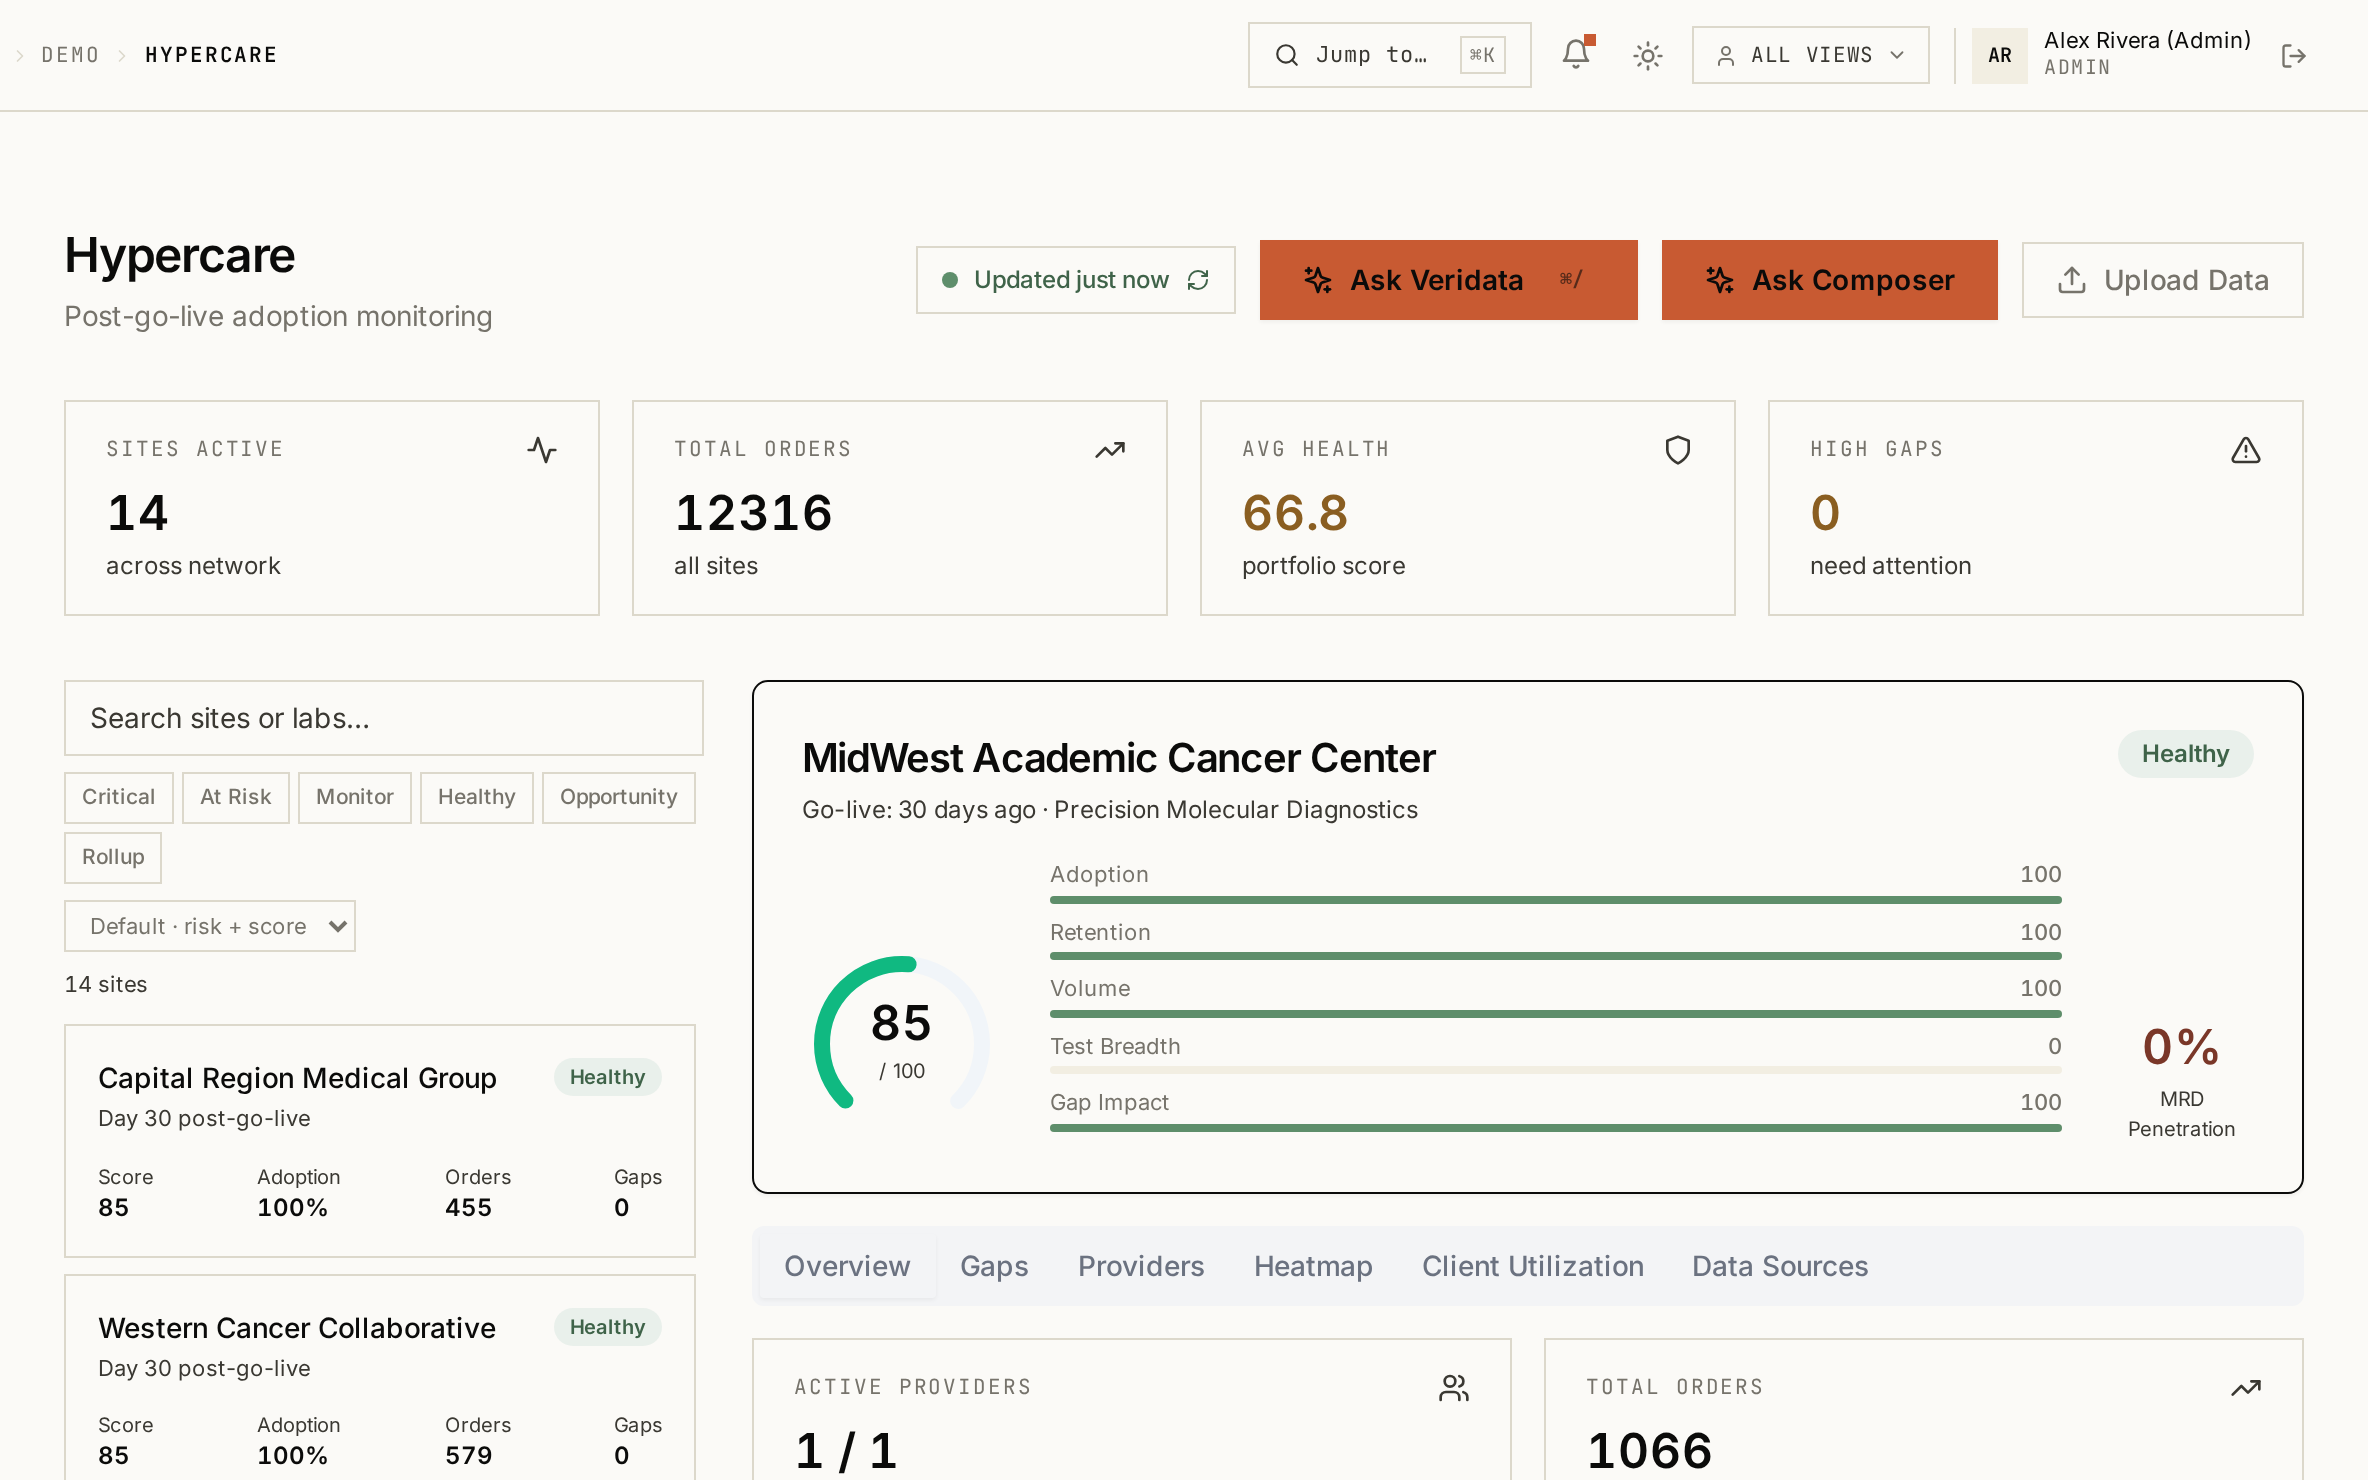The height and width of the screenshot is (1480, 2368).
Task: Filter sites by At Risk
Action: coord(236,797)
